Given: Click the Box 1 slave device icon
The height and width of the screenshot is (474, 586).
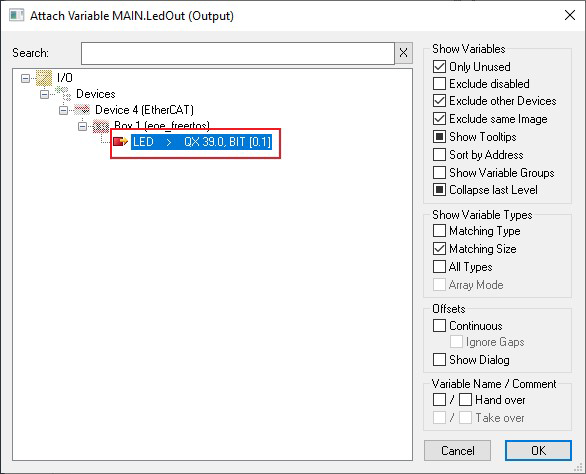Looking at the screenshot, I should [101, 126].
